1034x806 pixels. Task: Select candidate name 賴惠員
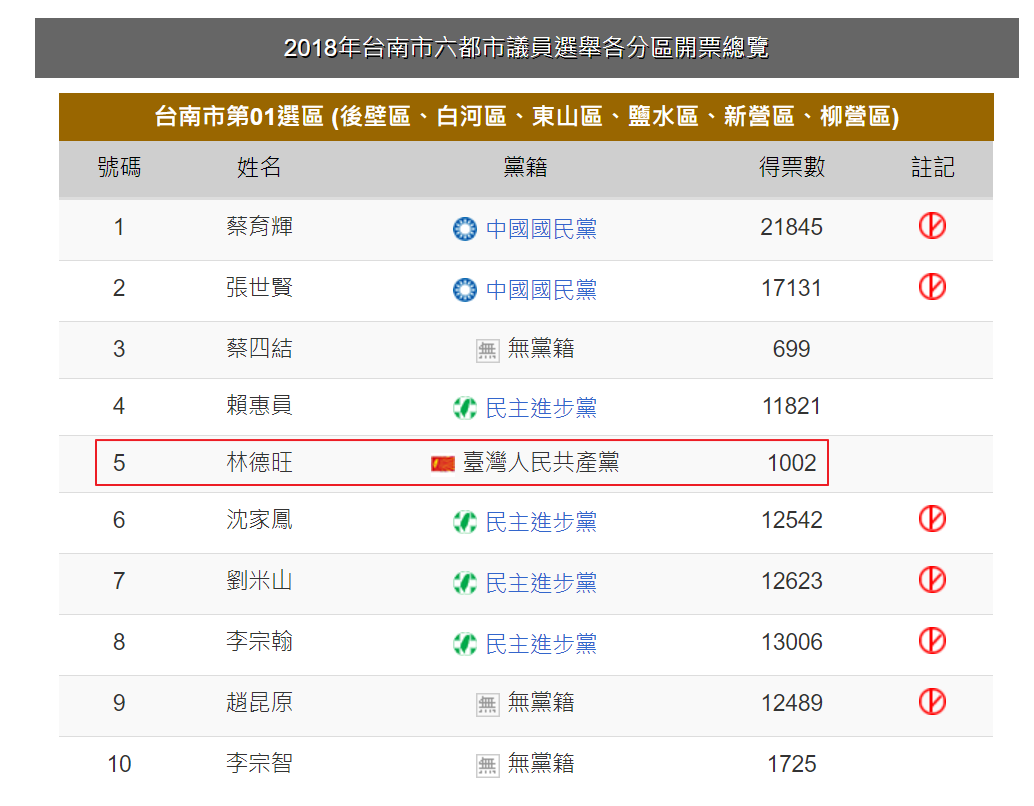tap(259, 405)
